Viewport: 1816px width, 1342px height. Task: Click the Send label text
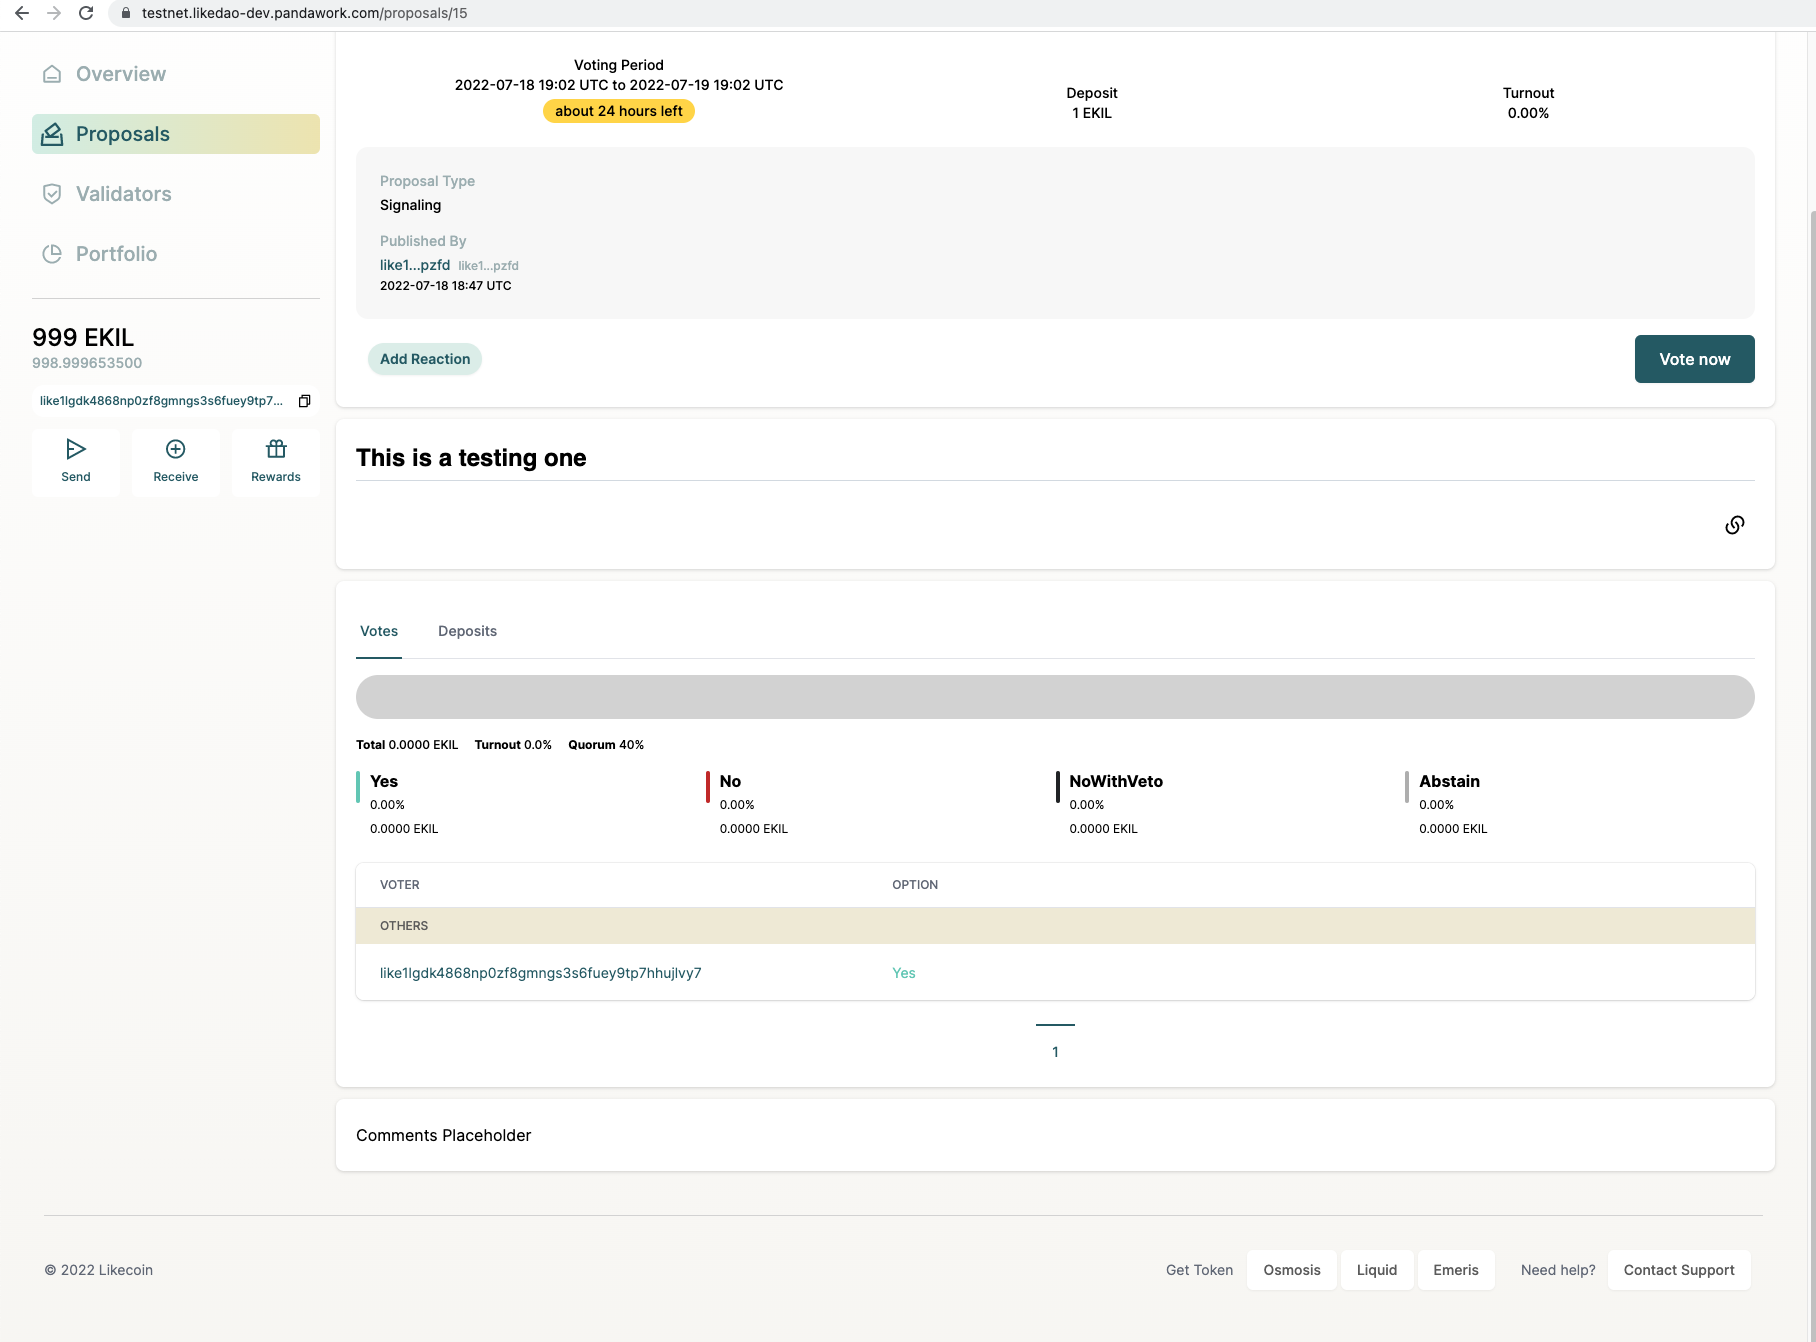76,477
